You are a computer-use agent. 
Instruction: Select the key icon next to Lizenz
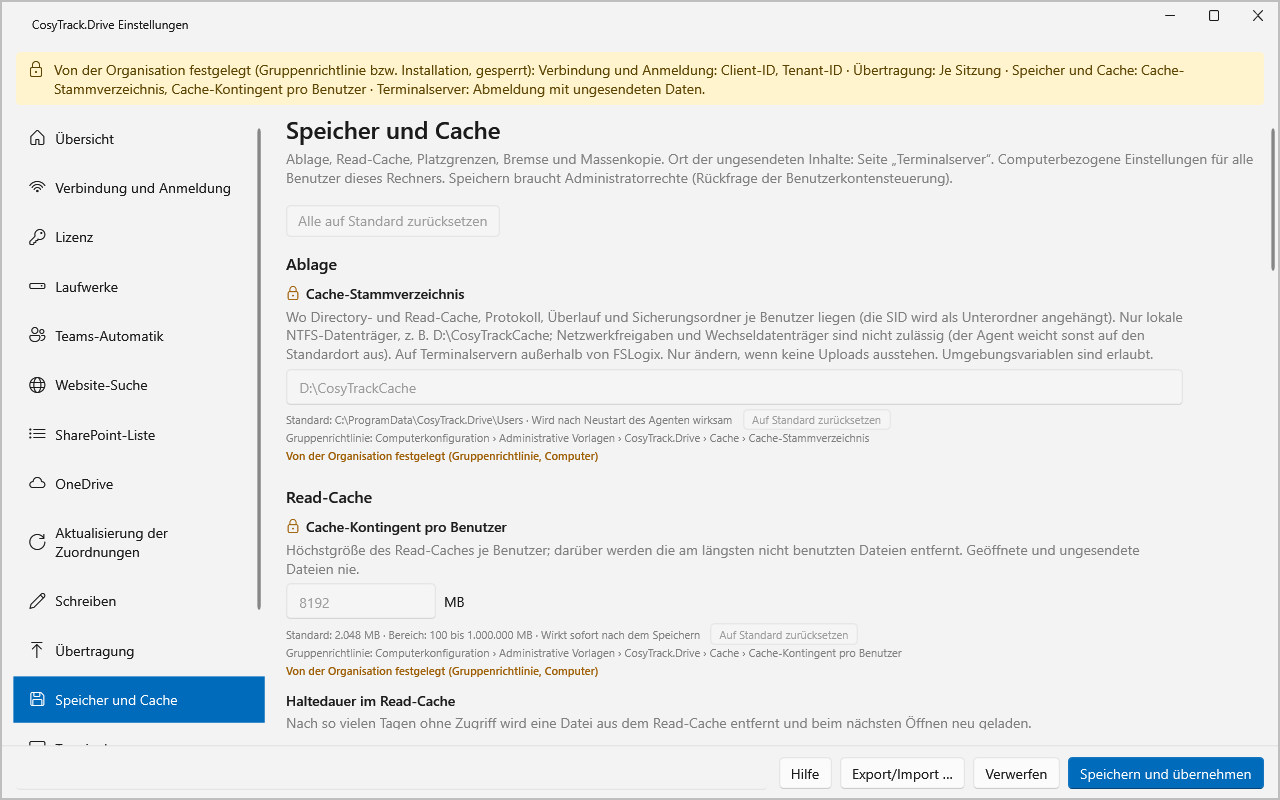(x=37, y=237)
